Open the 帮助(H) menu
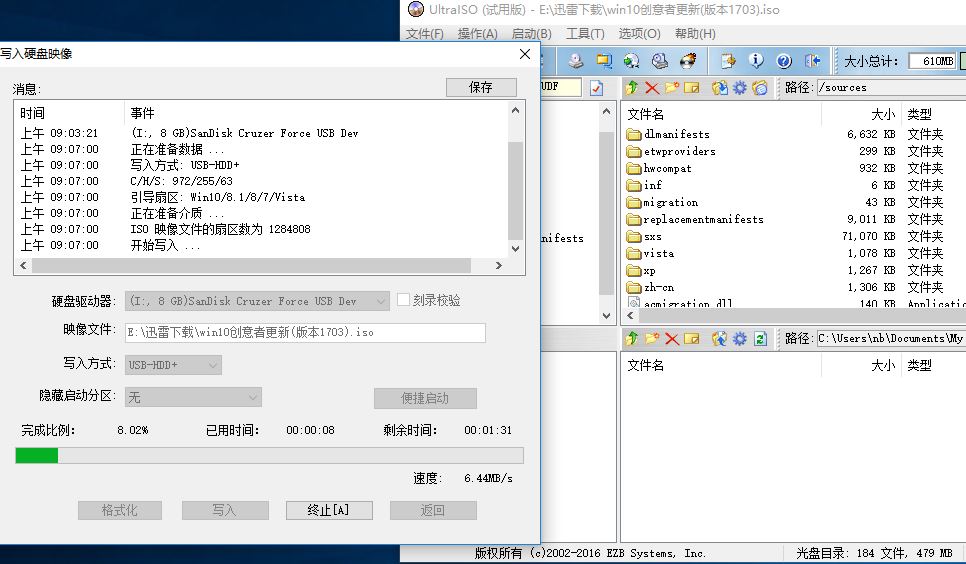This screenshot has height=564, width=966. click(696, 33)
